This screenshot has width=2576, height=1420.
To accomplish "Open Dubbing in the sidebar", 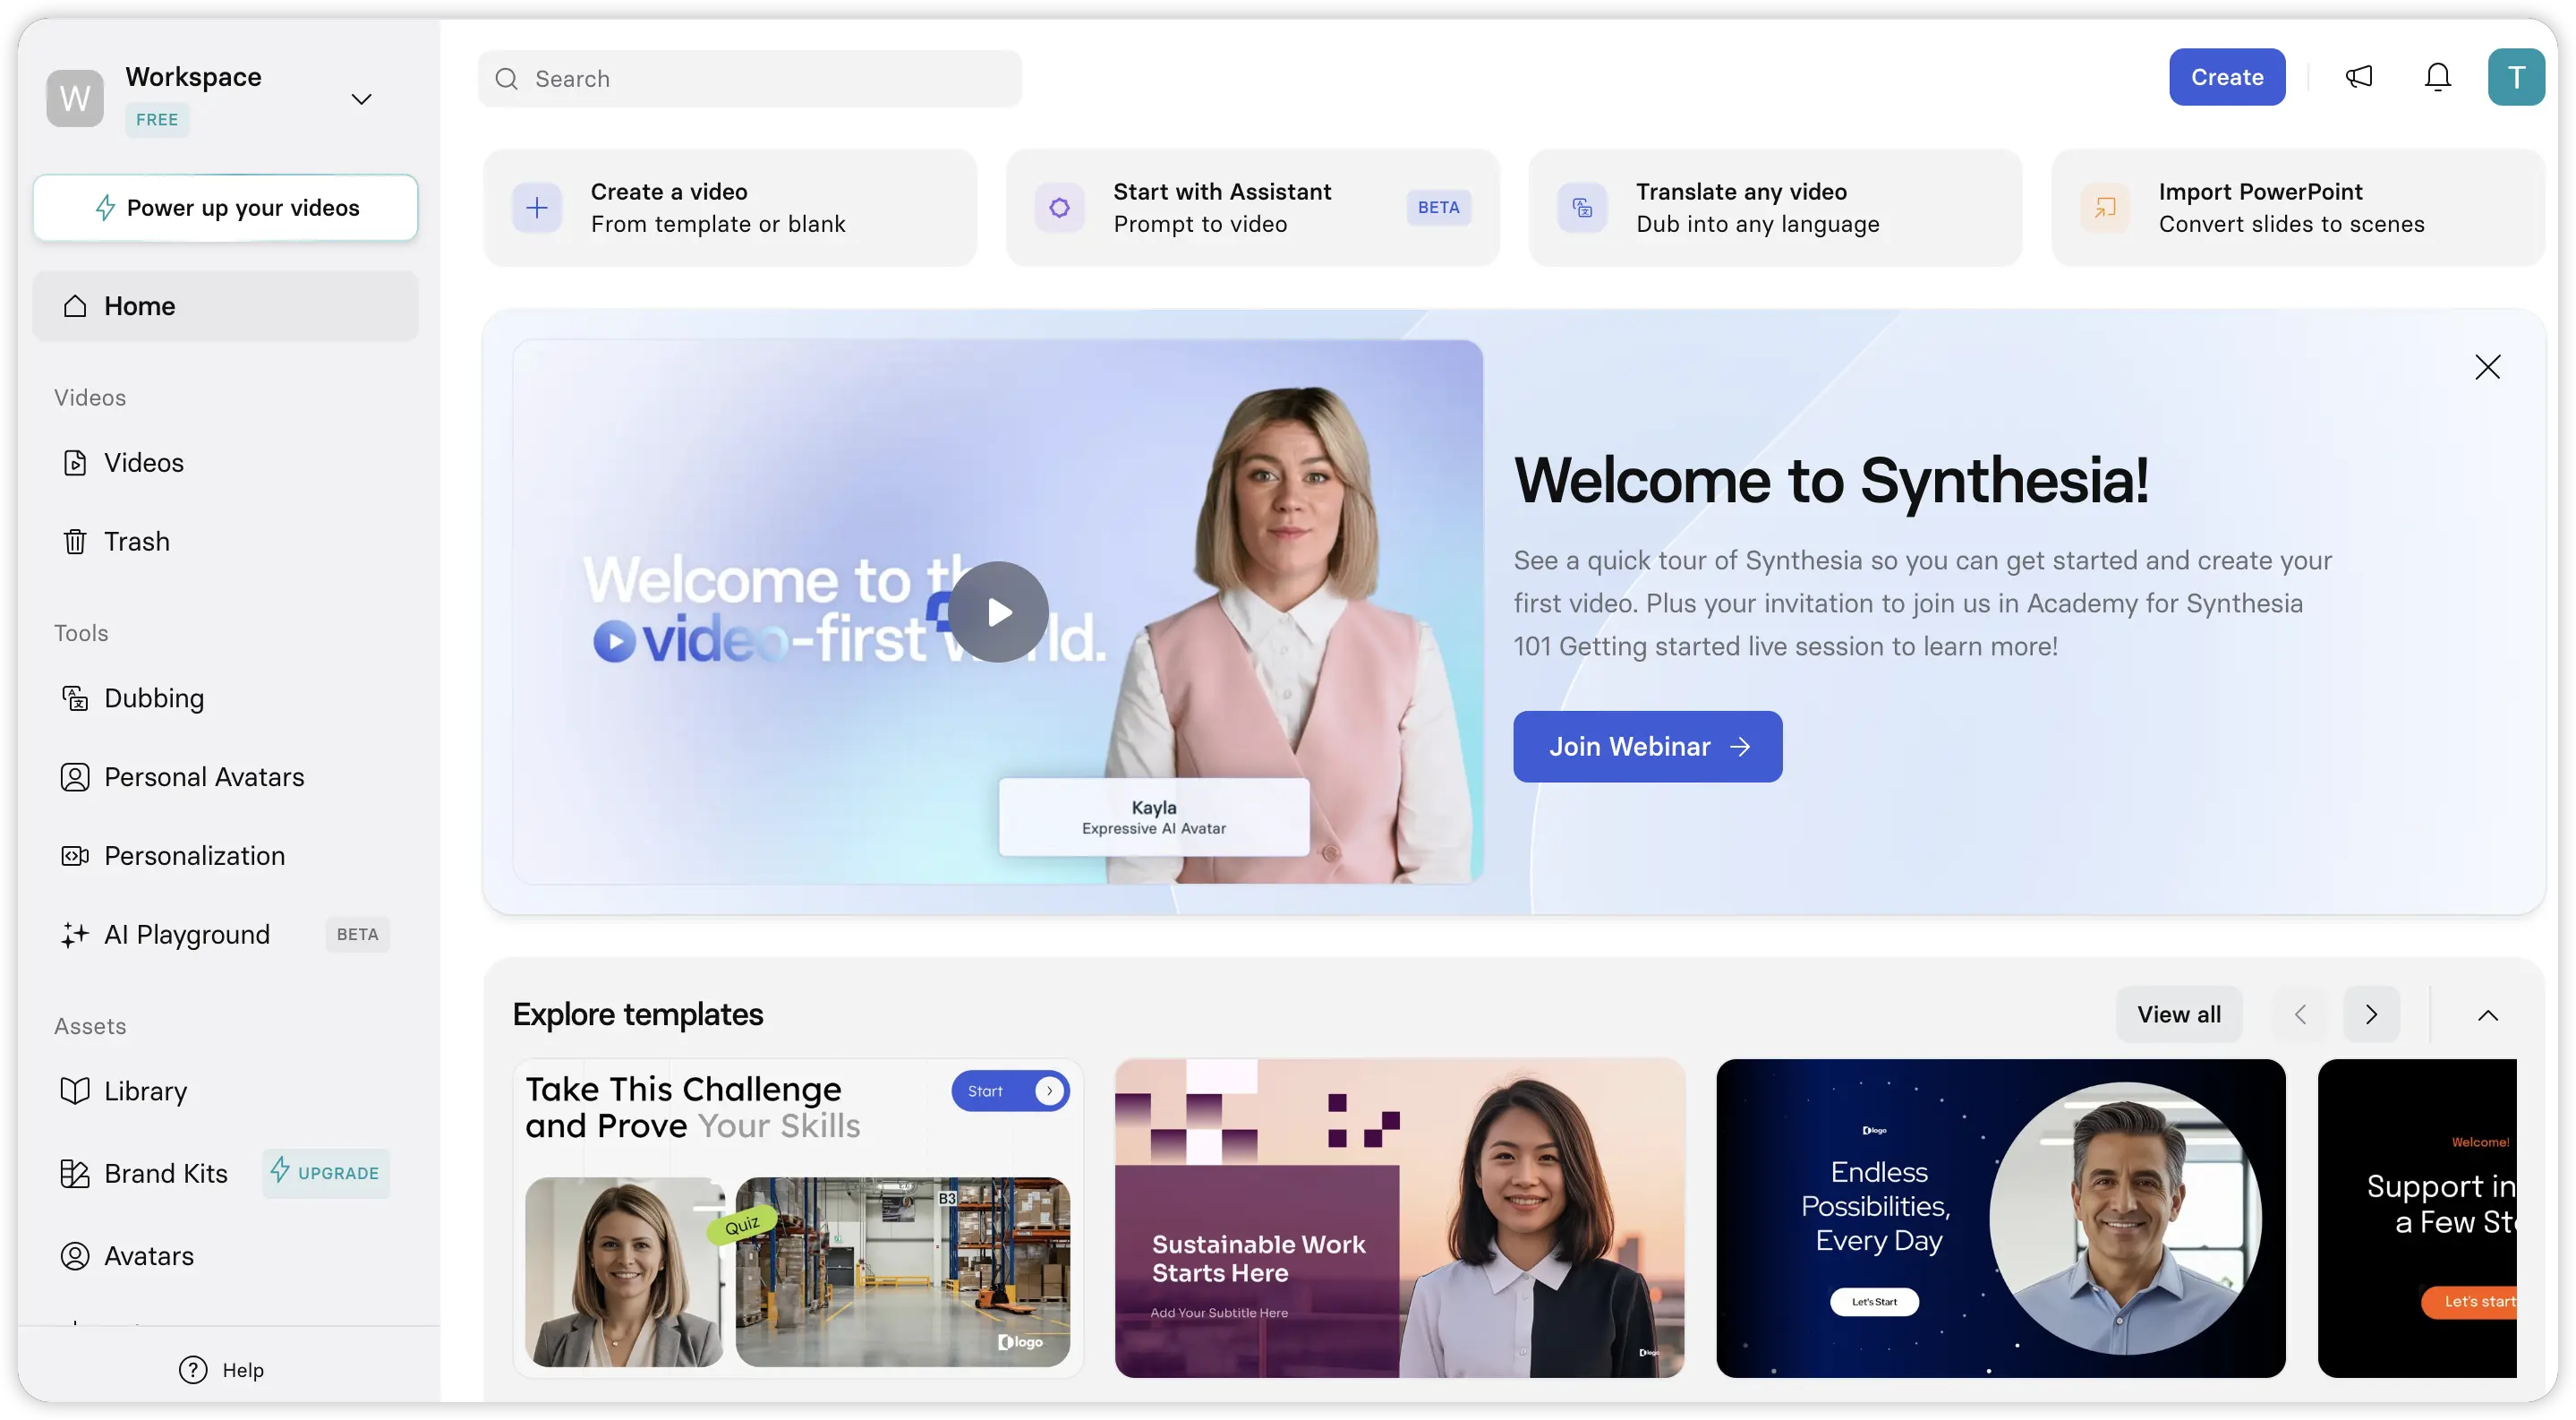I will tap(154, 698).
